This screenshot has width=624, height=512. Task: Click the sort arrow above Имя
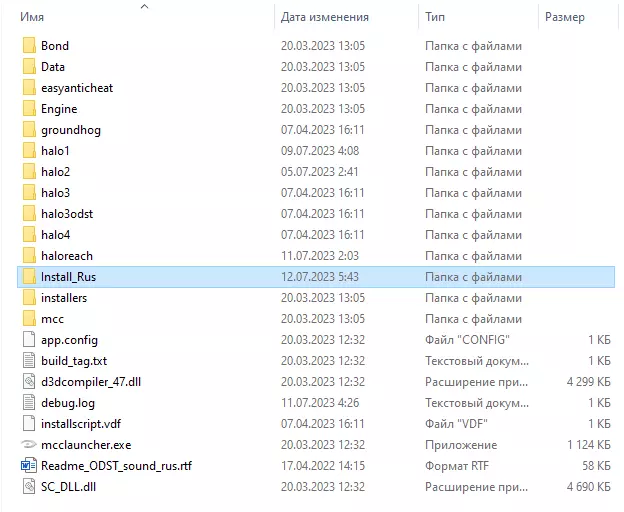point(144,6)
